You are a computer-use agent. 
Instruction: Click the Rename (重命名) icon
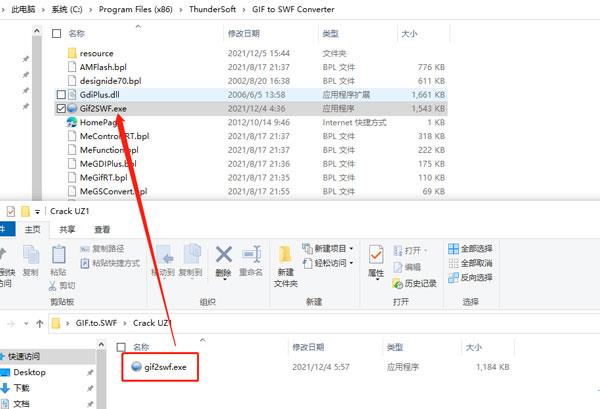(253, 258)
